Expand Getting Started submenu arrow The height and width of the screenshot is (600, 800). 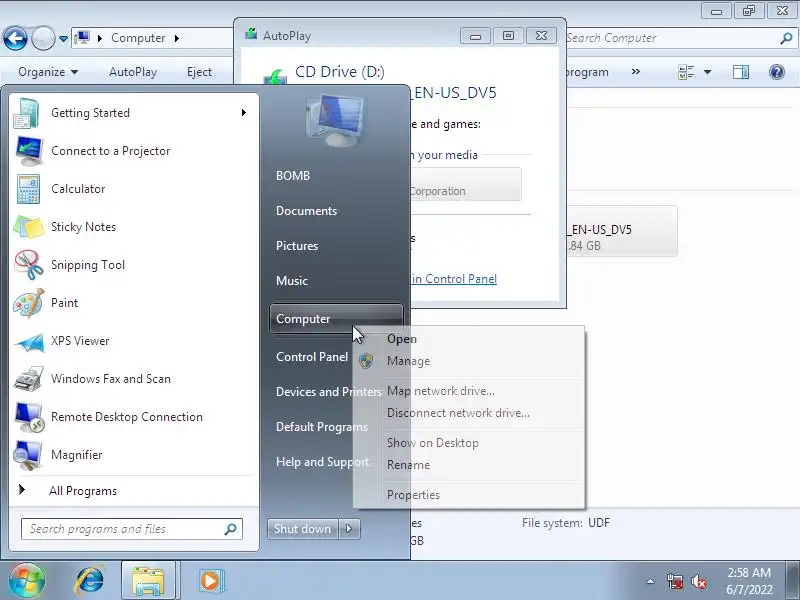coord(244,112)
